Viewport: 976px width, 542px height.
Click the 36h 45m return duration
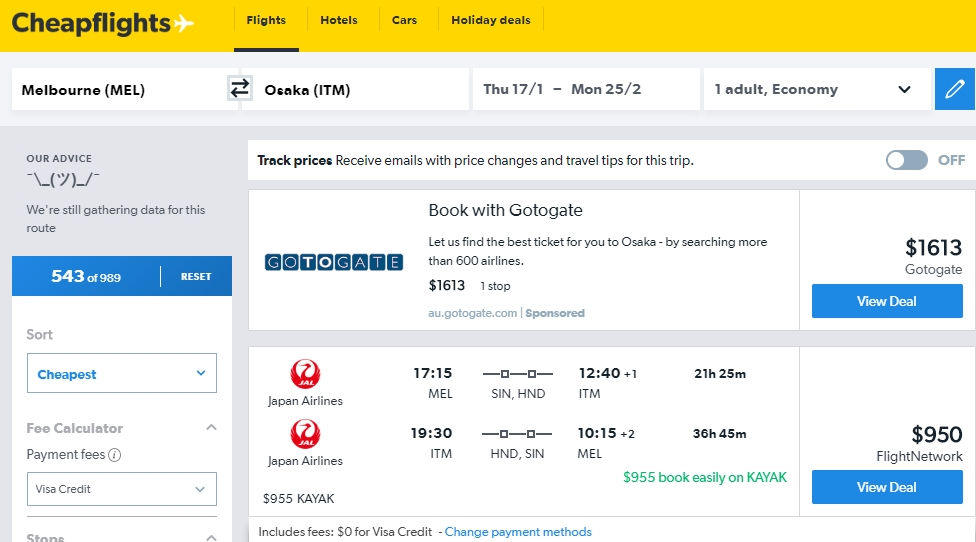pyautogui.click(x=720, y=434)
